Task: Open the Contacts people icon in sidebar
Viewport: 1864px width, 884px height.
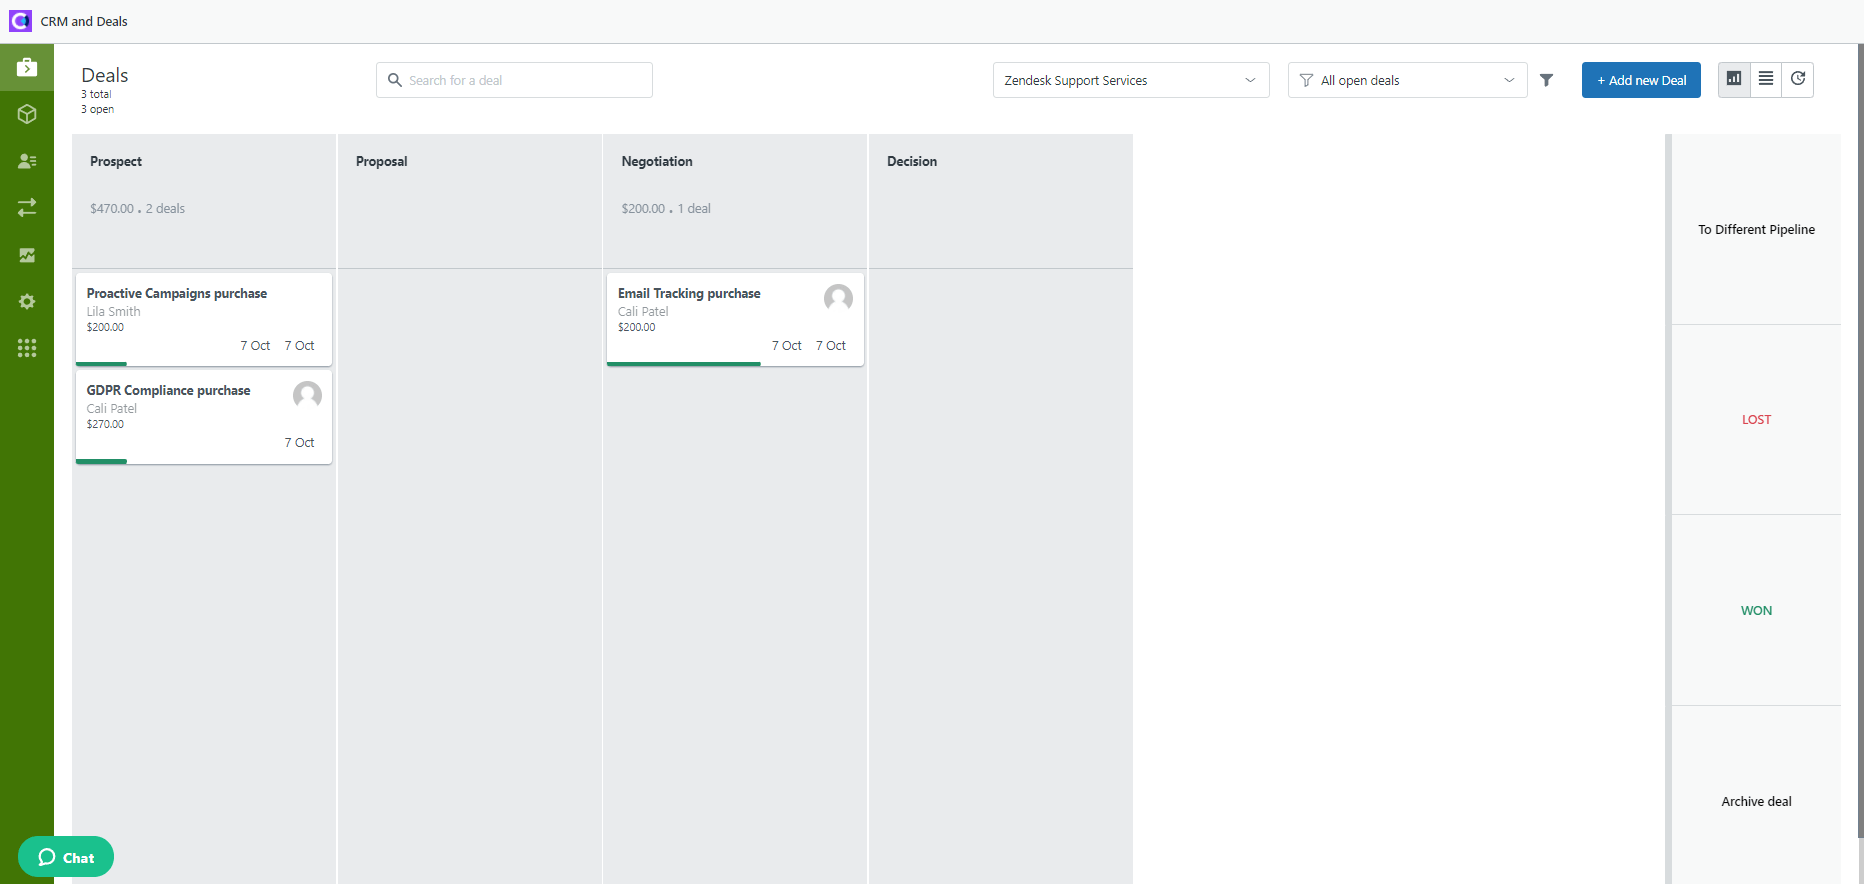Action: pos(27,161)
